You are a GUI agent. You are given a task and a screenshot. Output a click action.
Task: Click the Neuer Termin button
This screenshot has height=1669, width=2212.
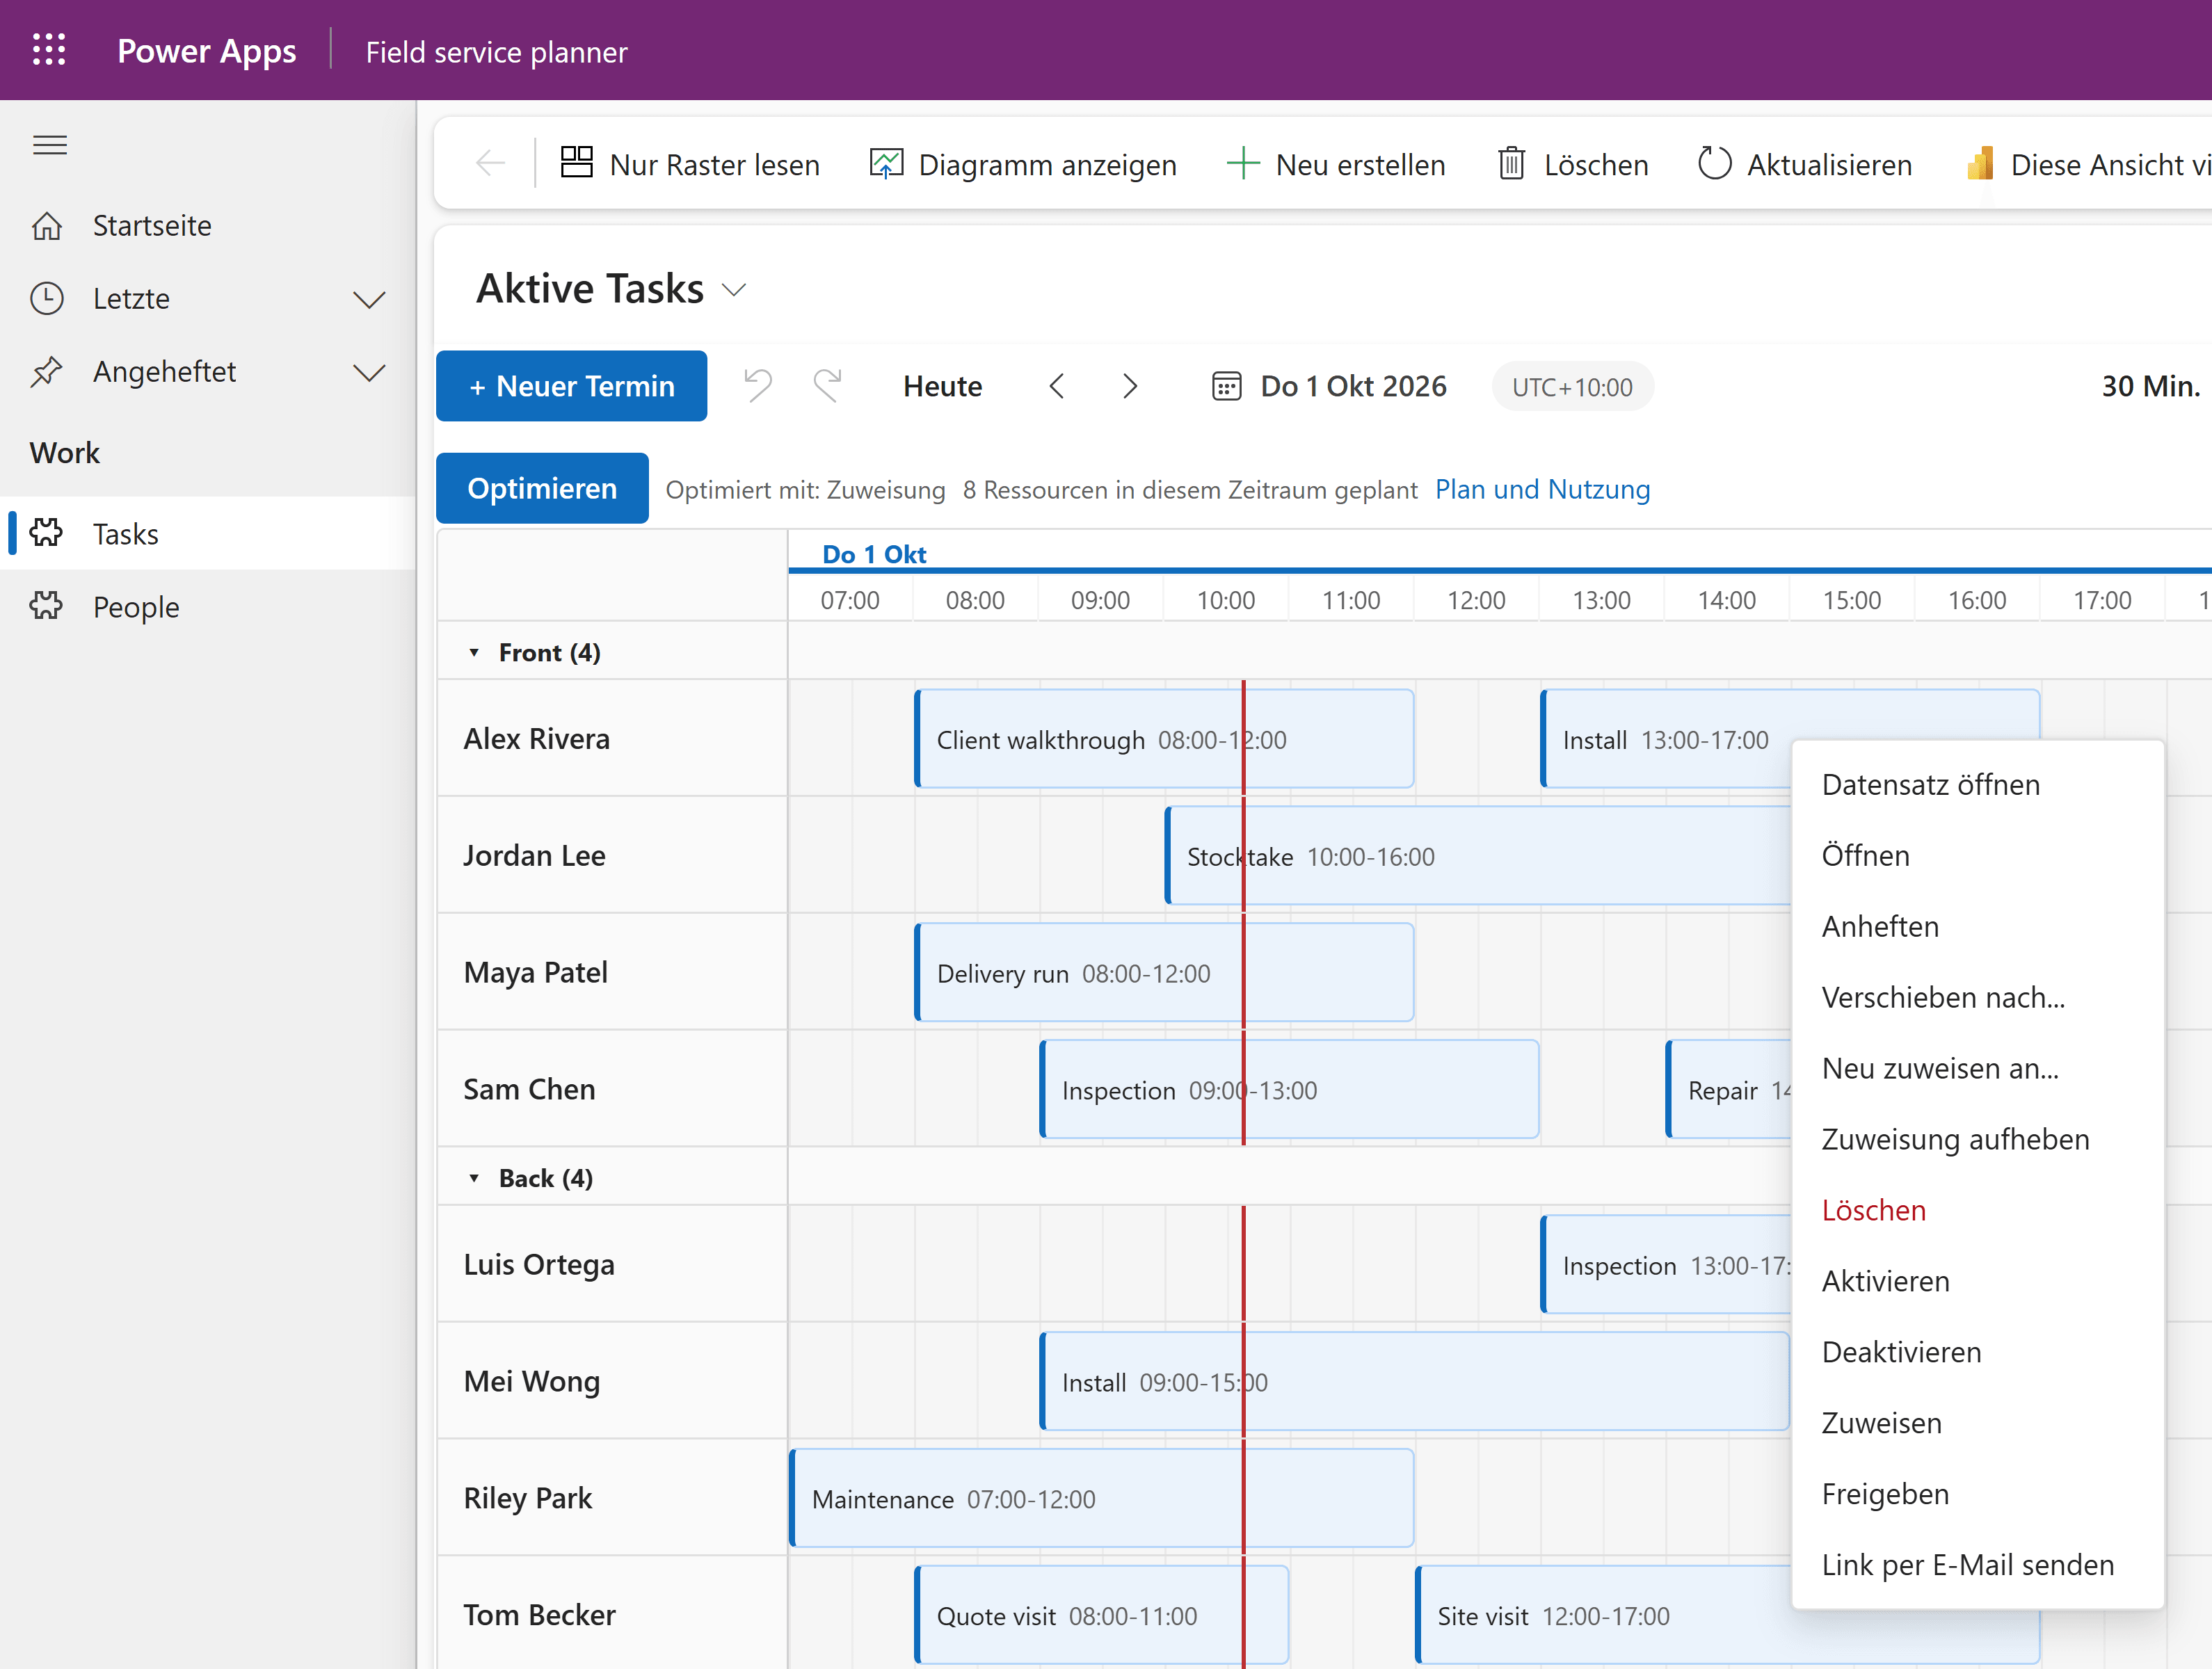click(x=572, y=386)
